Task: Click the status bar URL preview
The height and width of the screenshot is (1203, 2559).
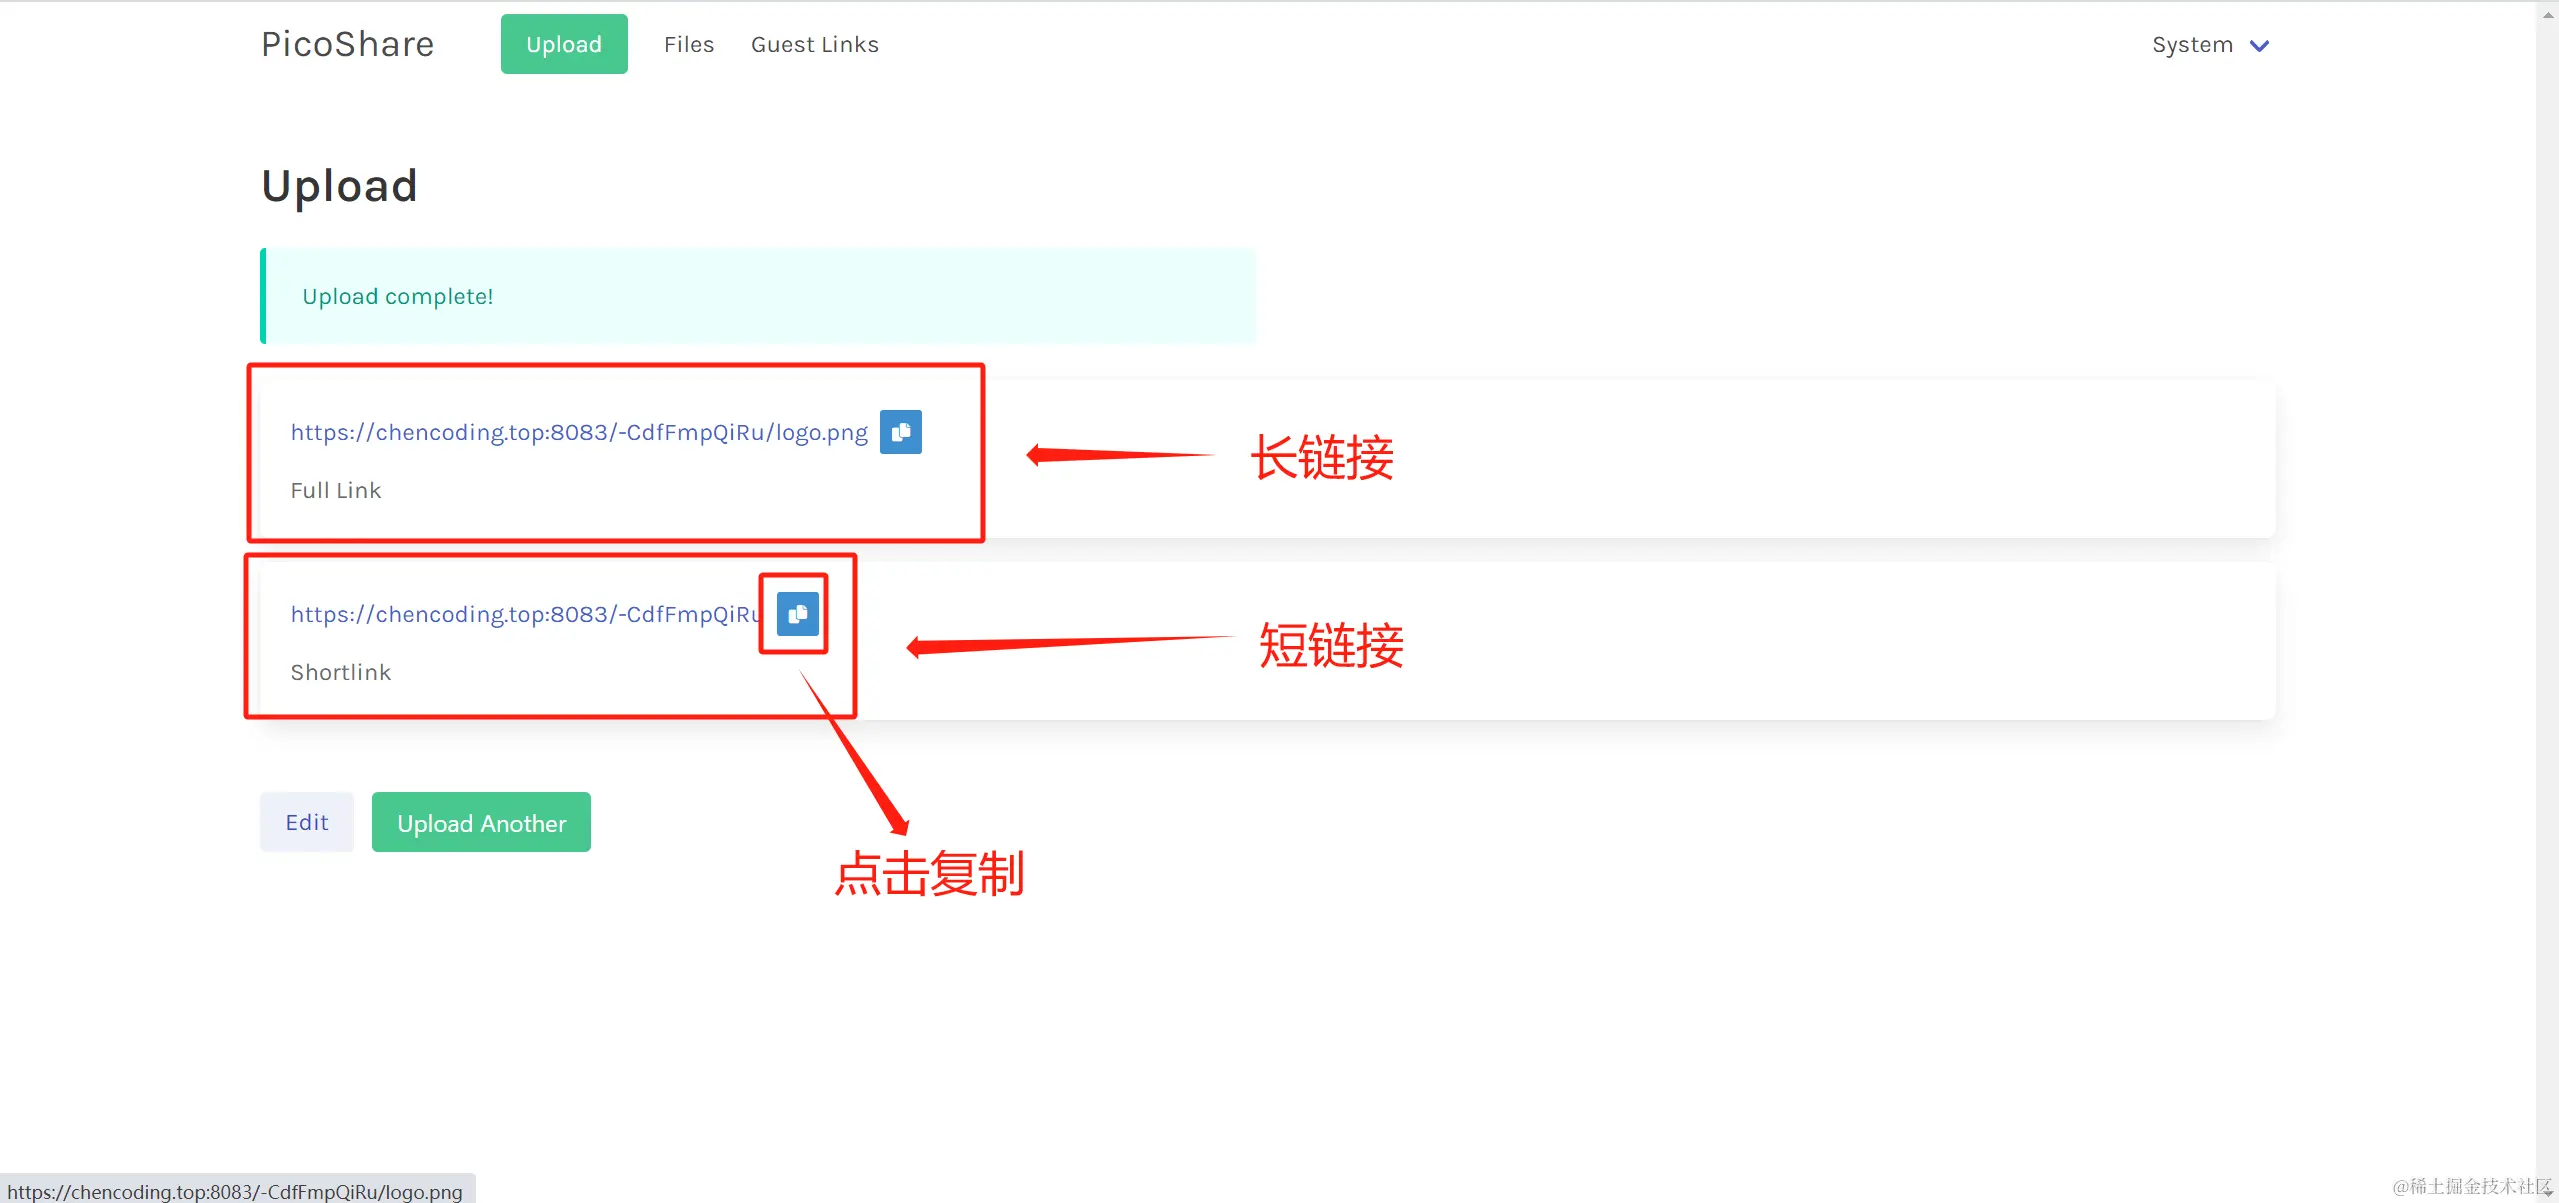Action: point(236,1191)
